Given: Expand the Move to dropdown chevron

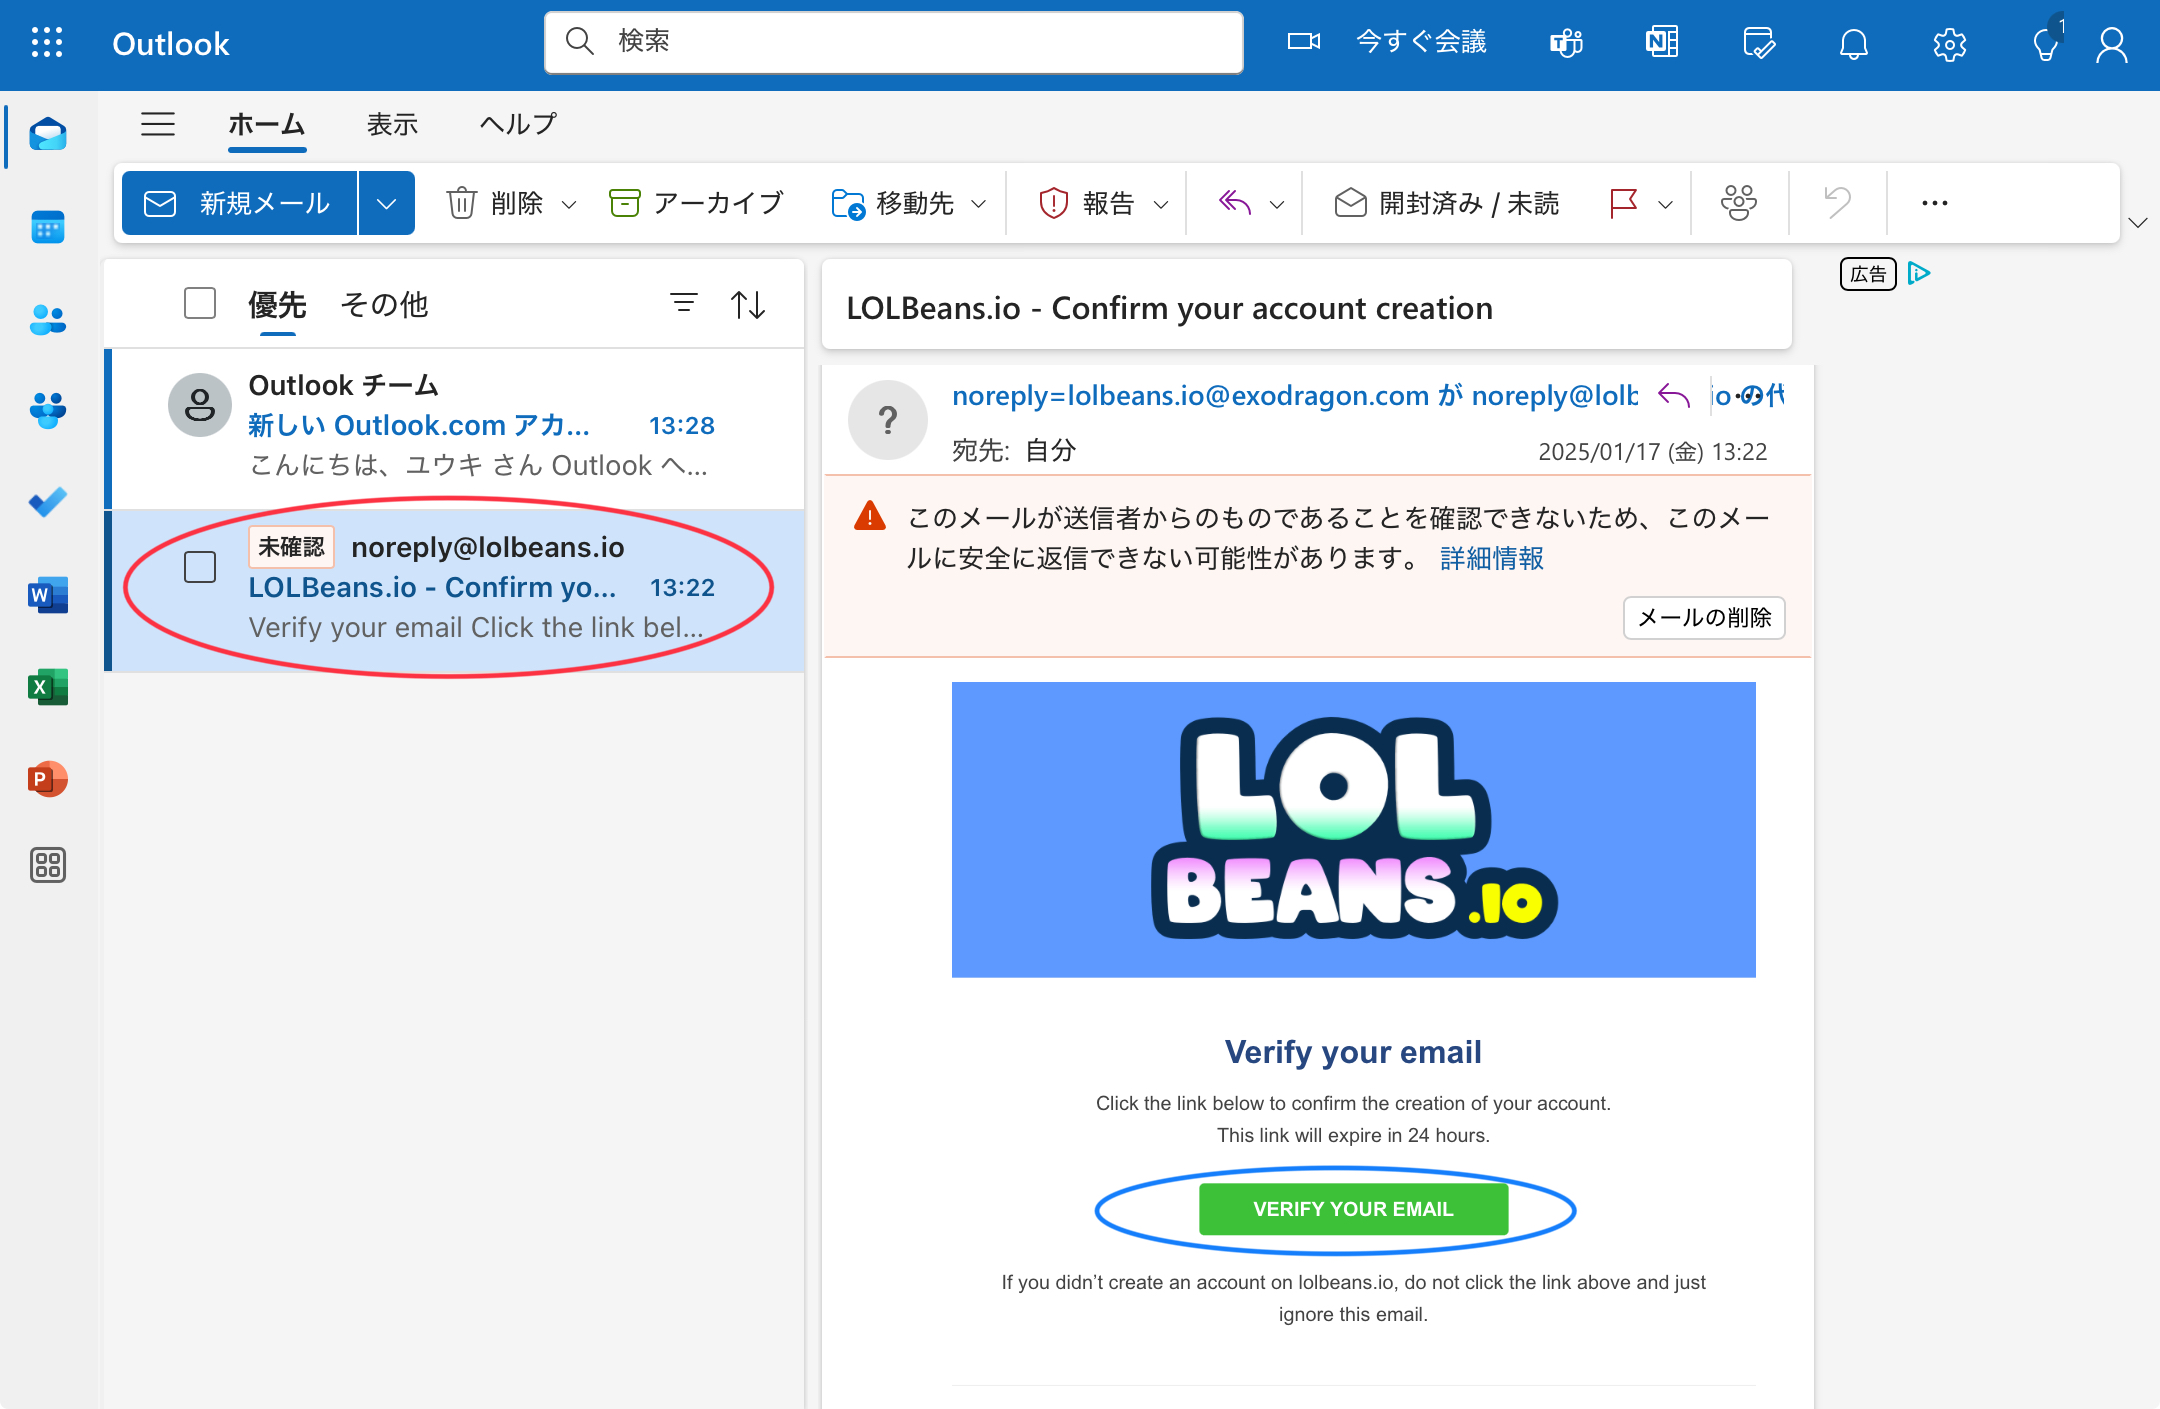Looking at the screenshot, I should pos(979,204).
